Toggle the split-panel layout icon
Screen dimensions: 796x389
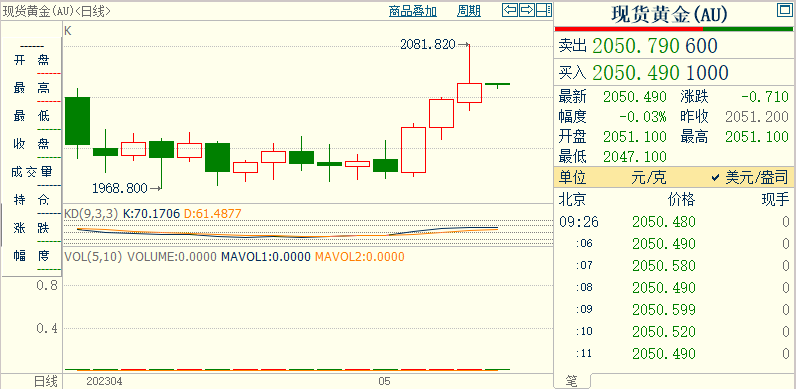[544, 10]
